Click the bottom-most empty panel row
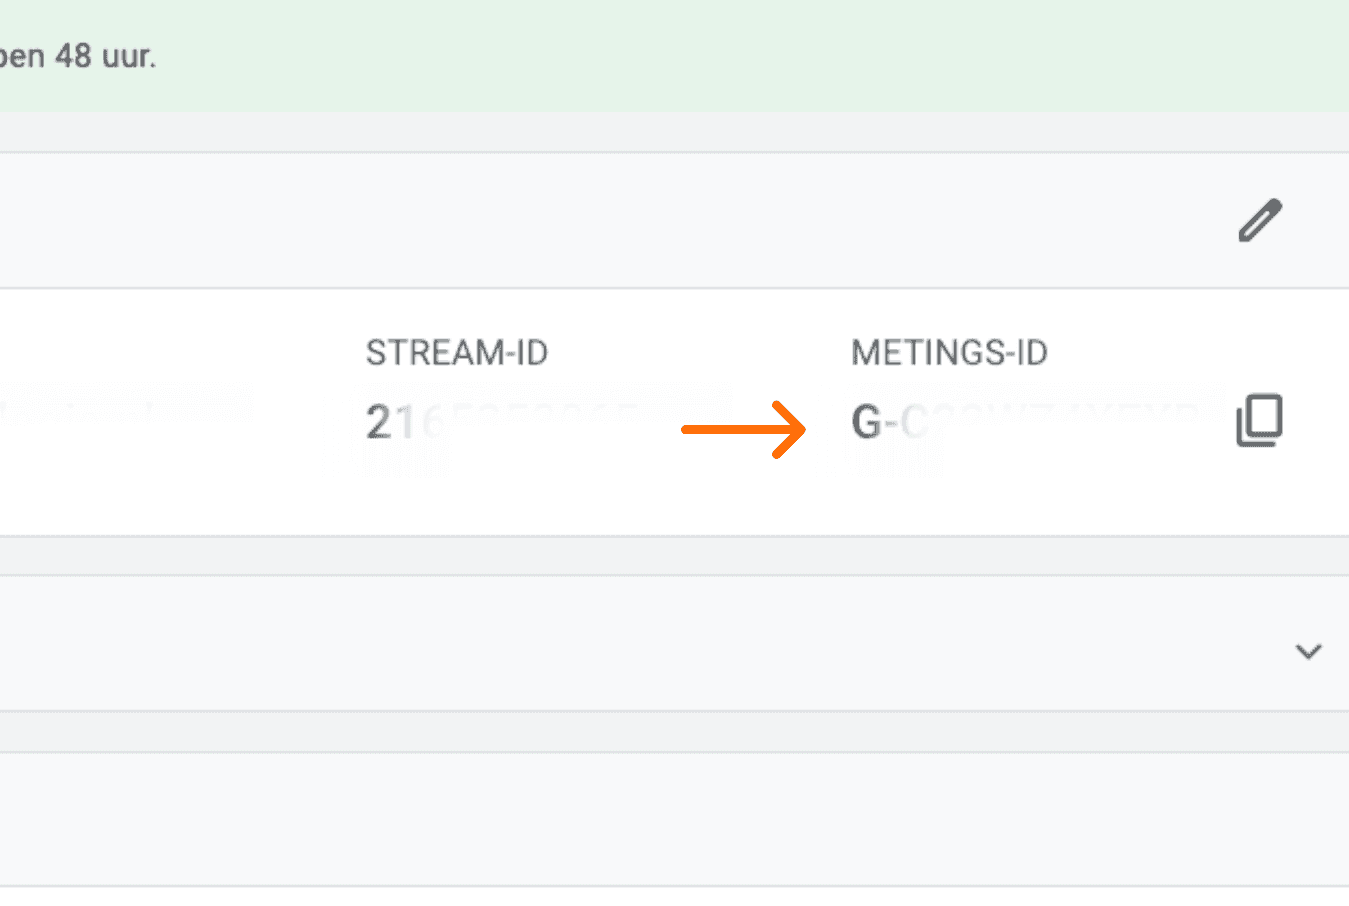The image size is (1349, 906). click(600, 820)
